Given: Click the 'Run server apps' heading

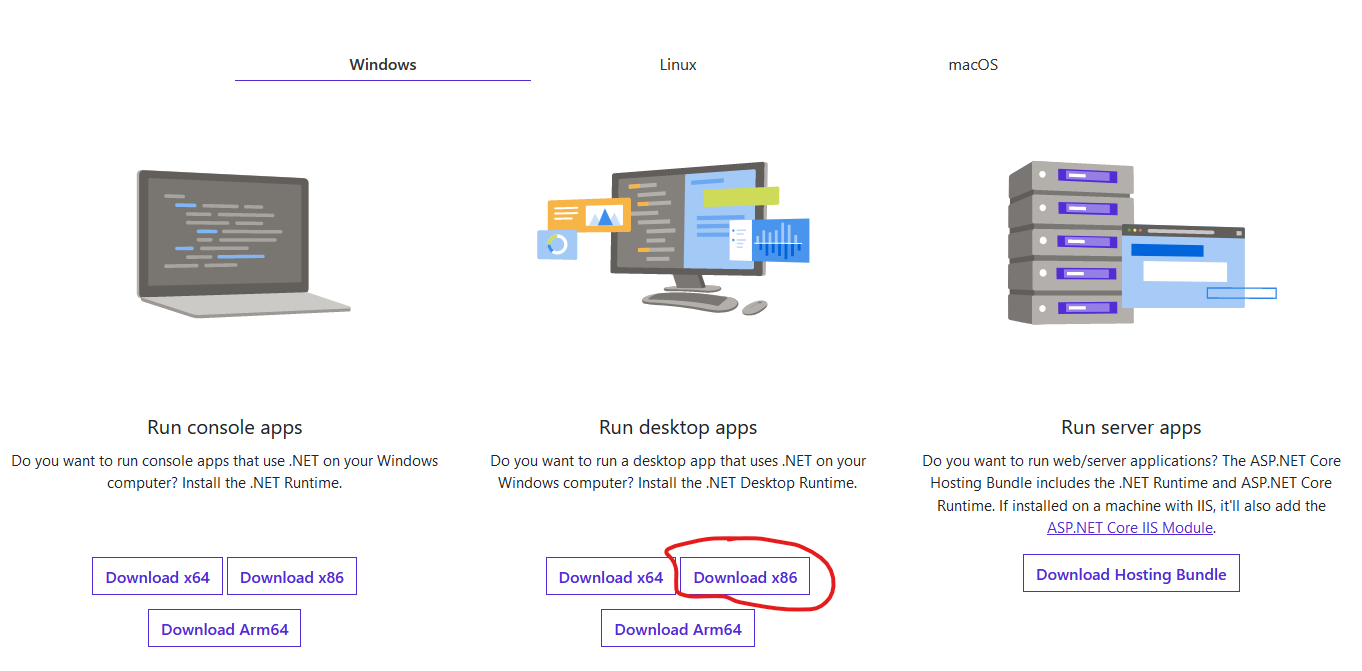Looking at the screenshot, I should pos(1131,428).
